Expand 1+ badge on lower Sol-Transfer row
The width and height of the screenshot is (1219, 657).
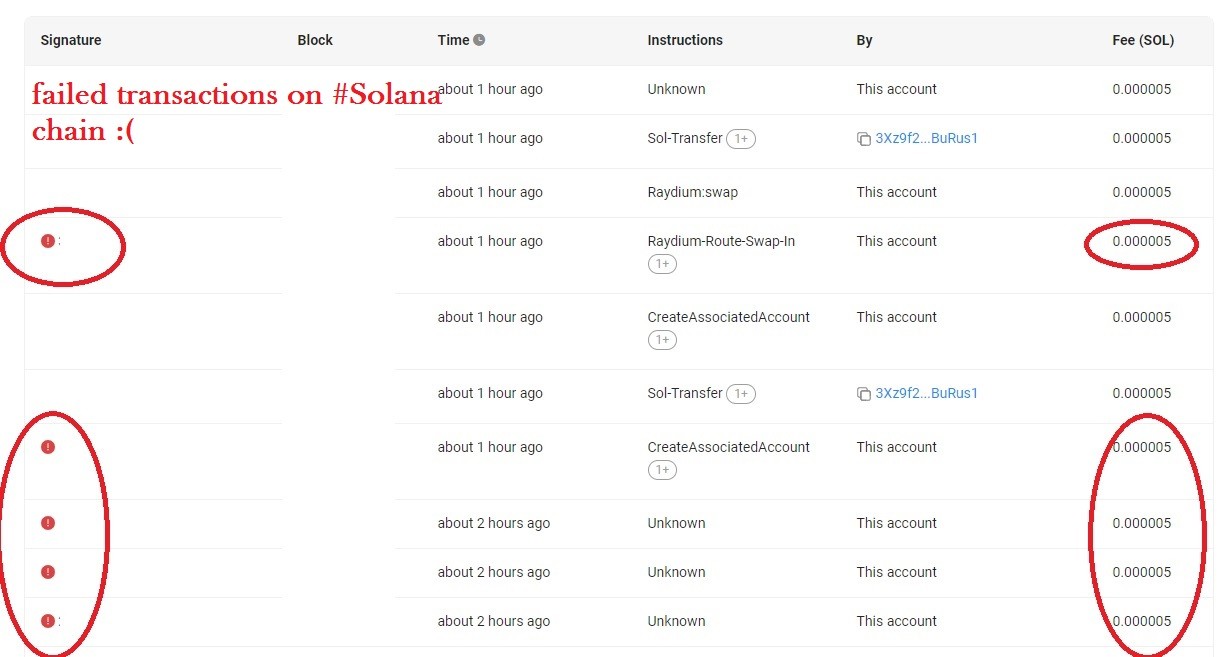click(741, 394)
